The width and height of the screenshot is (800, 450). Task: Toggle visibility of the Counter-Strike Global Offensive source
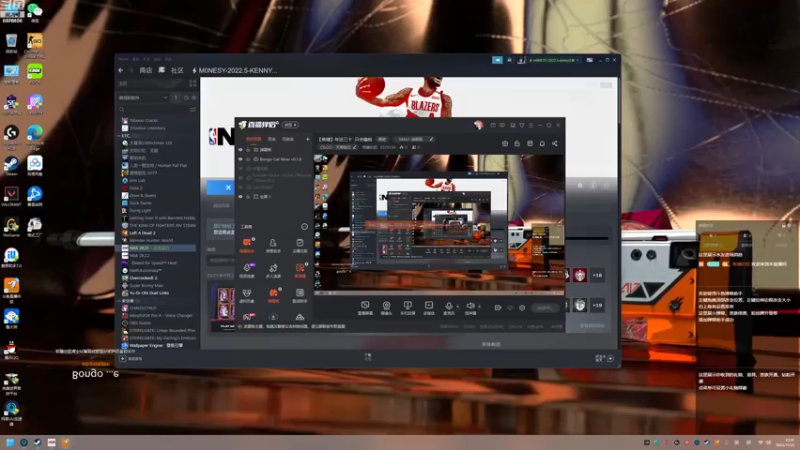[241, 178]
